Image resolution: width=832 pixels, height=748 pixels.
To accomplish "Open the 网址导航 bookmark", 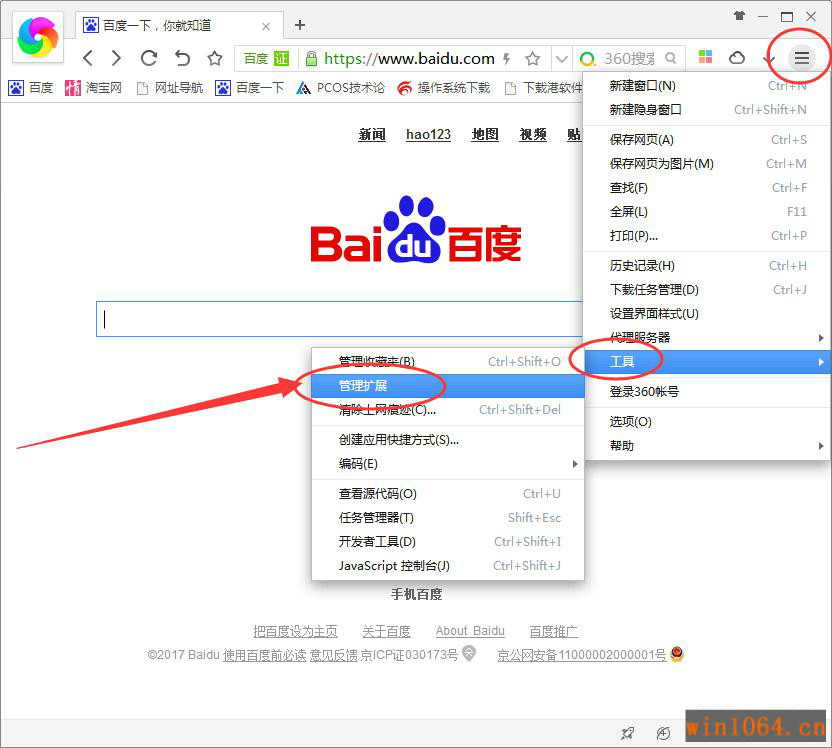I will point(170,88).
